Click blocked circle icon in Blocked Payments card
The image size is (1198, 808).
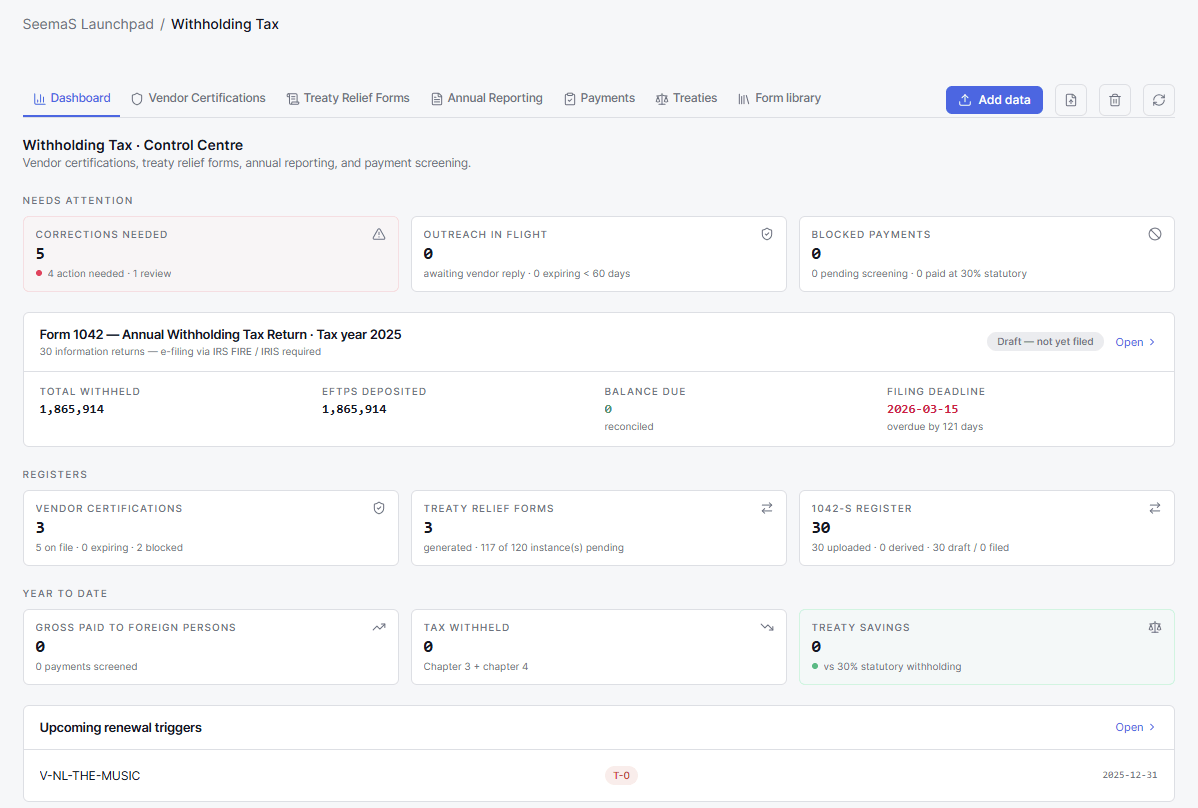point(1154,234)
